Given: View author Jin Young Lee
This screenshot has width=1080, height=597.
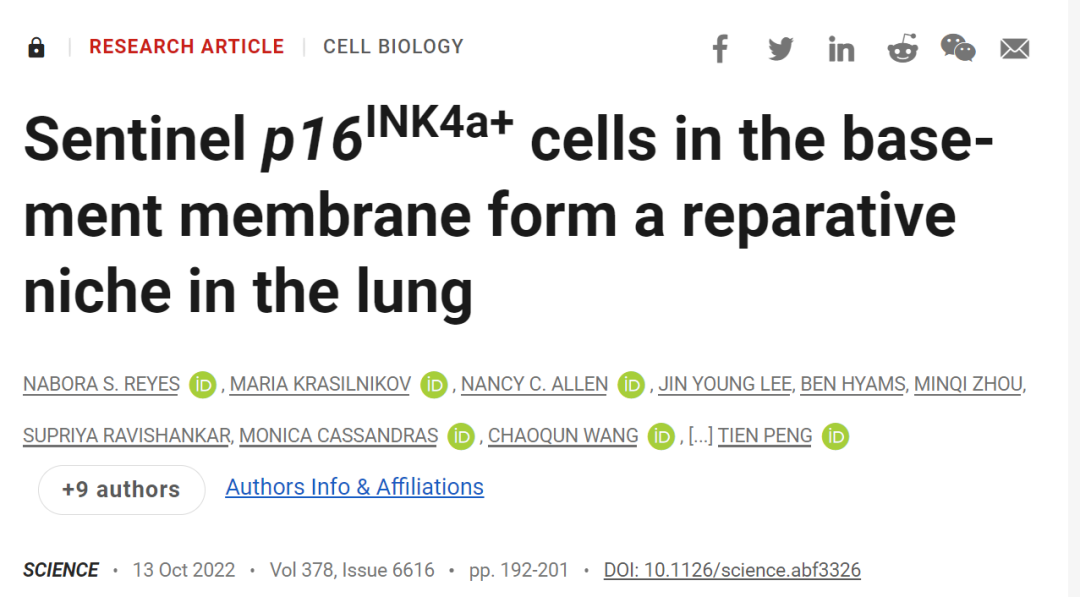Looking at the screenshot, I should pos(725,384).
